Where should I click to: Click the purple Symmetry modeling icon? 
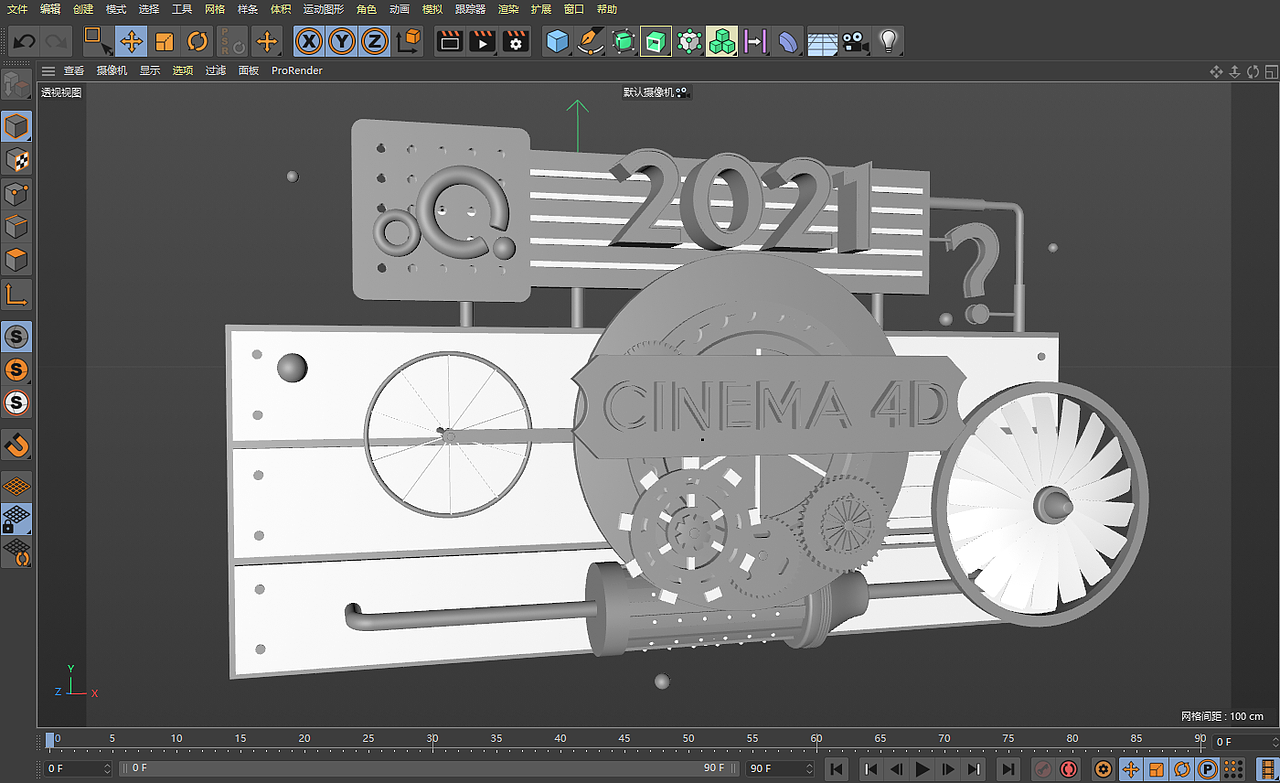point(755,41)
